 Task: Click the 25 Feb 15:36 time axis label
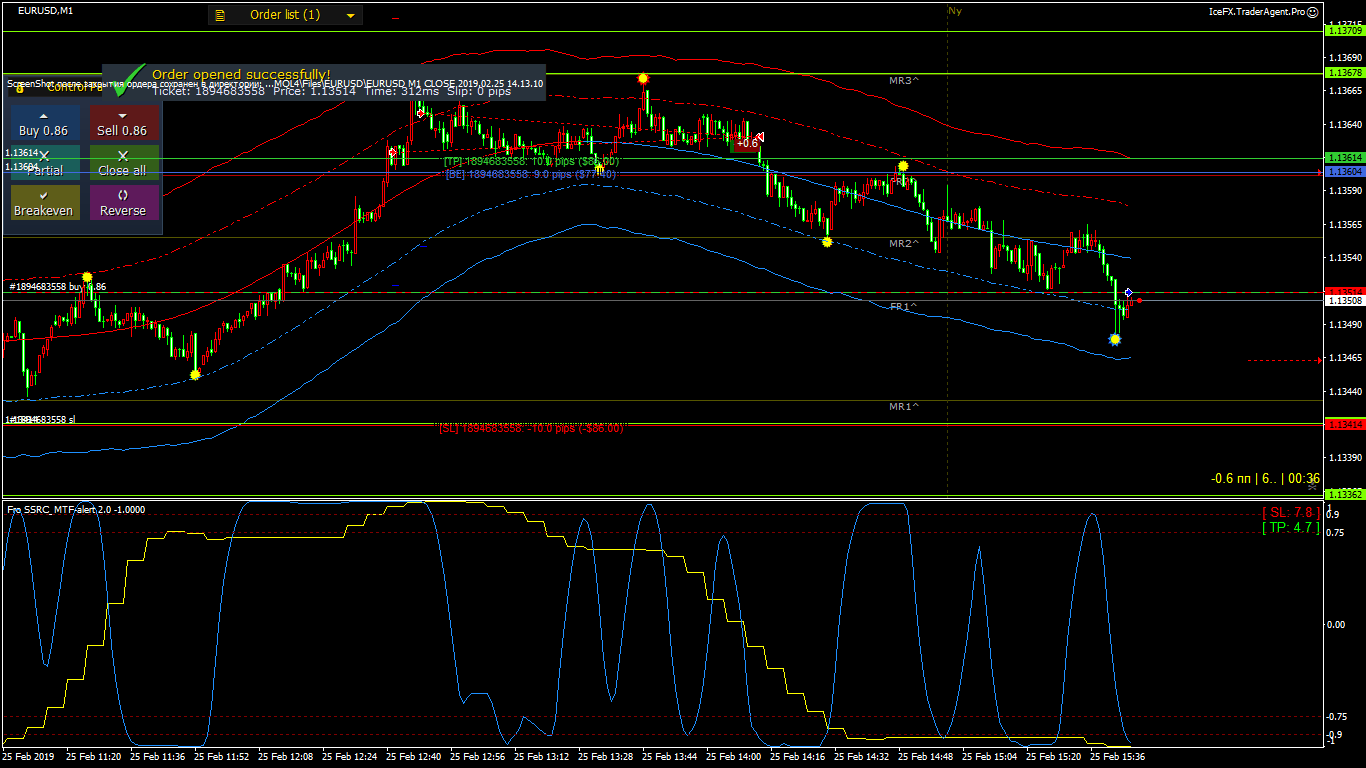(x=1117, y=757)
